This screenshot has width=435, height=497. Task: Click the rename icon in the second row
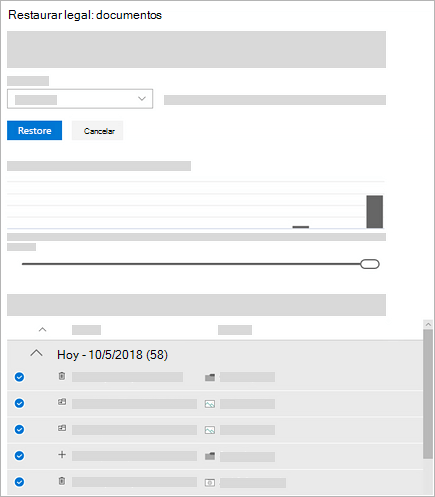pos(62,402)
